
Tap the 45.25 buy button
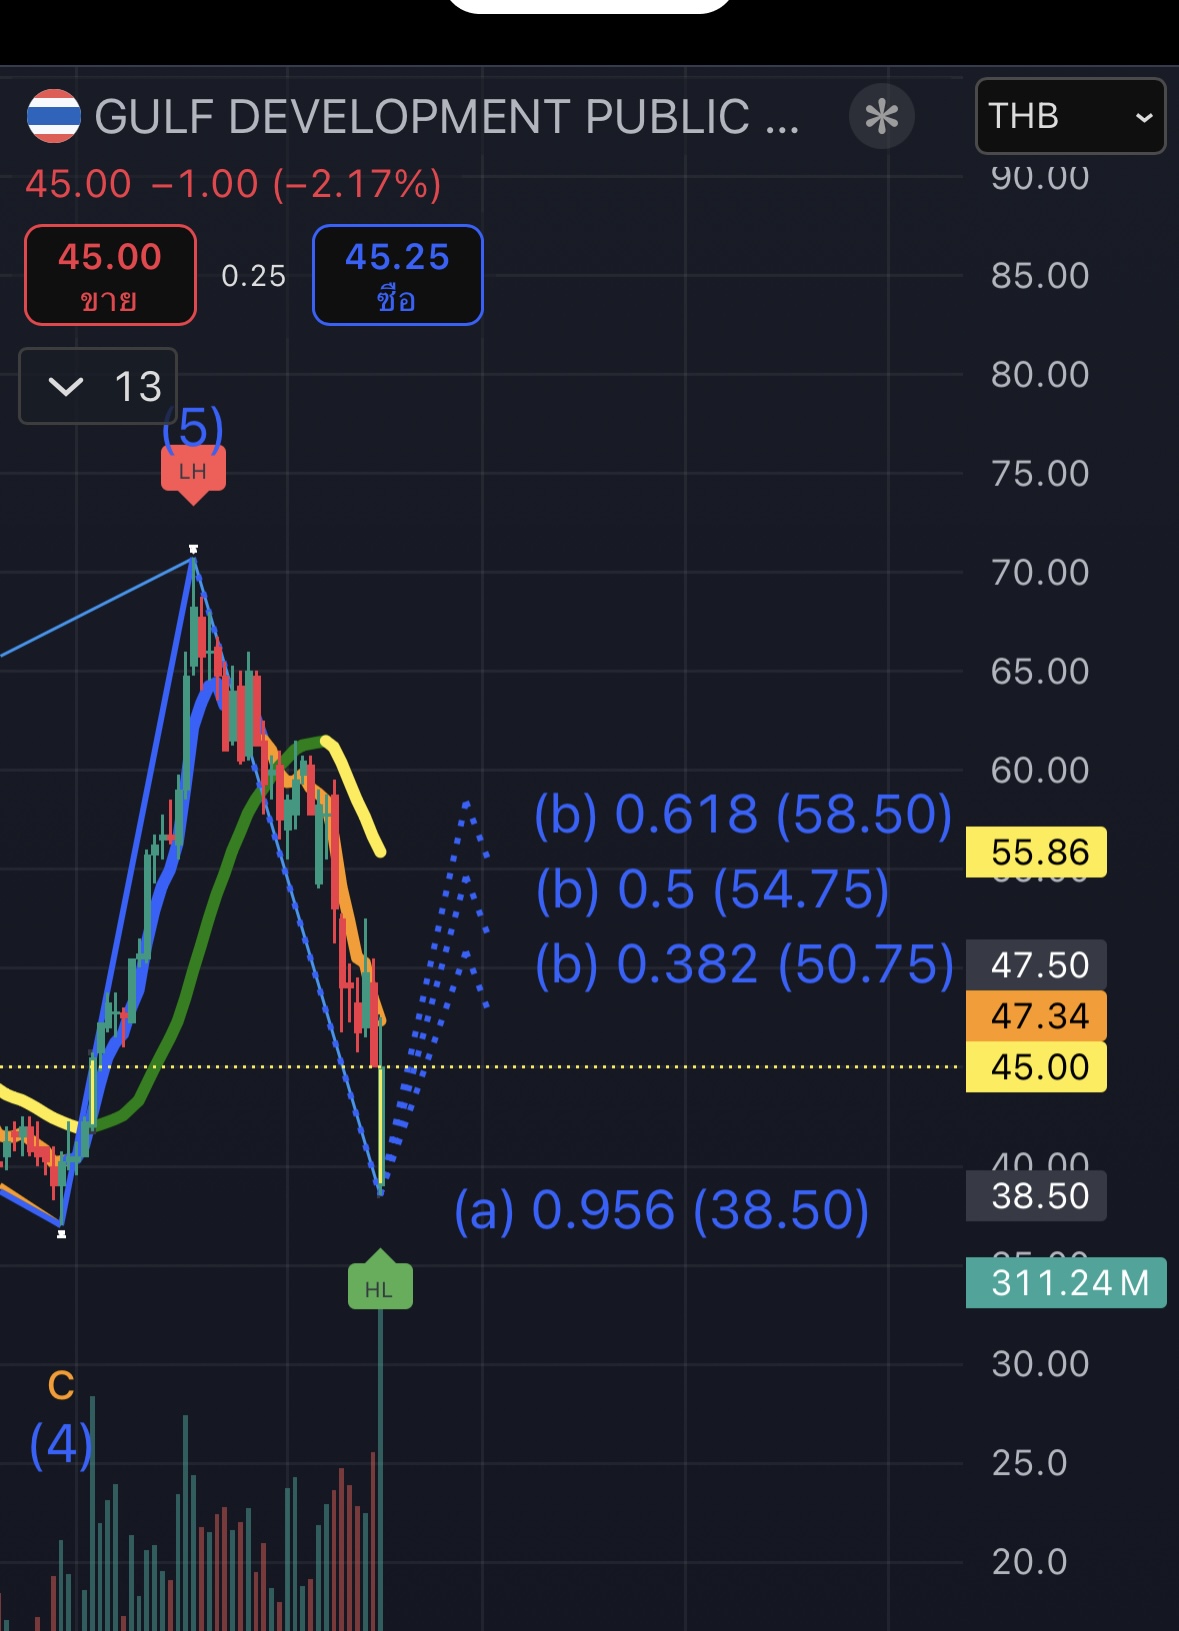point(398,275)
